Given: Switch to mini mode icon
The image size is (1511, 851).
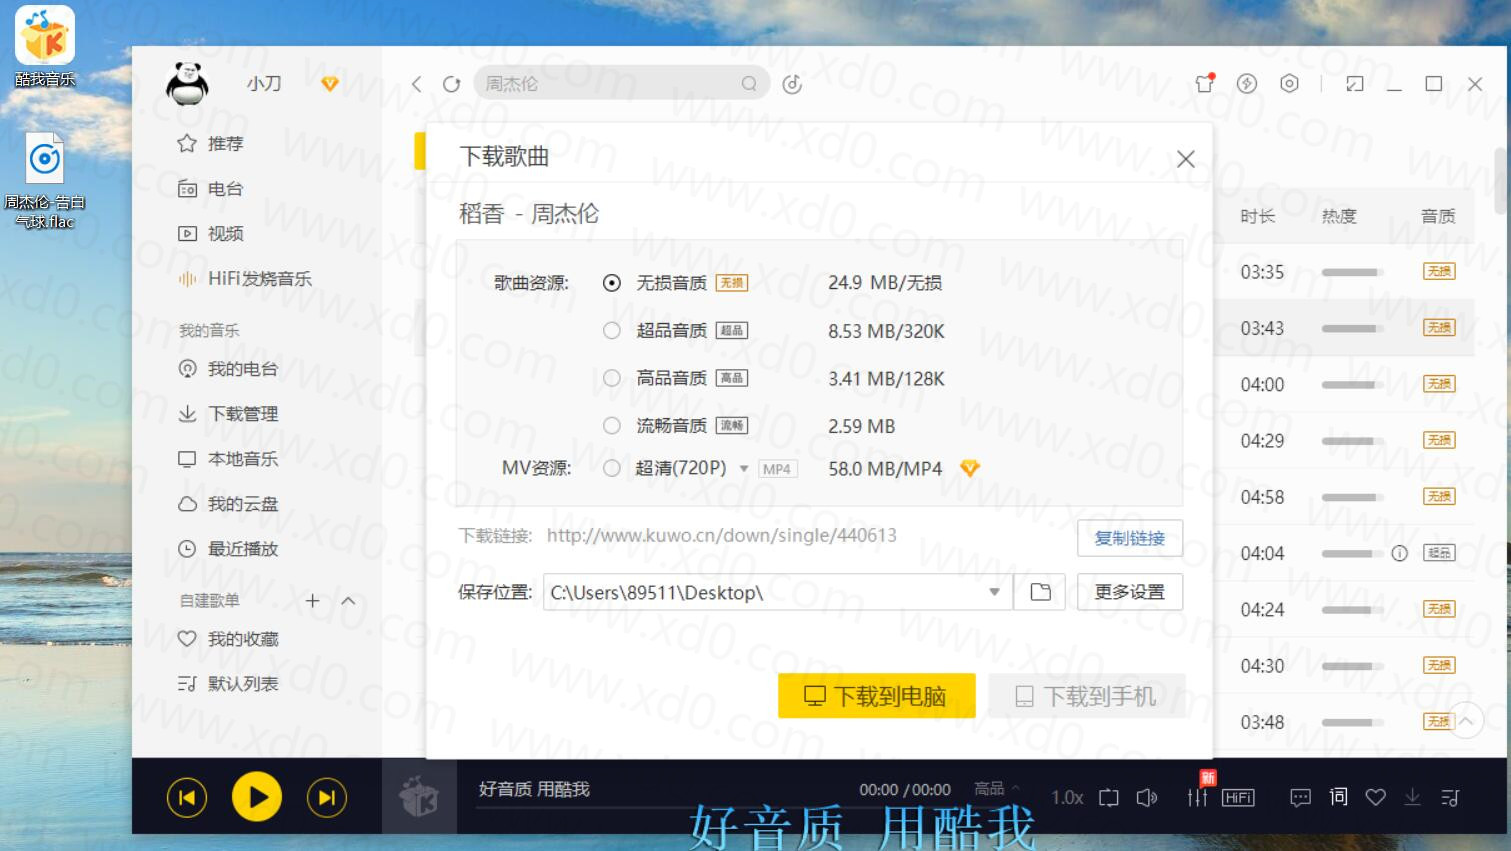Looking at the screenshot, I should pyautogui.click(x=1355, y=84).
